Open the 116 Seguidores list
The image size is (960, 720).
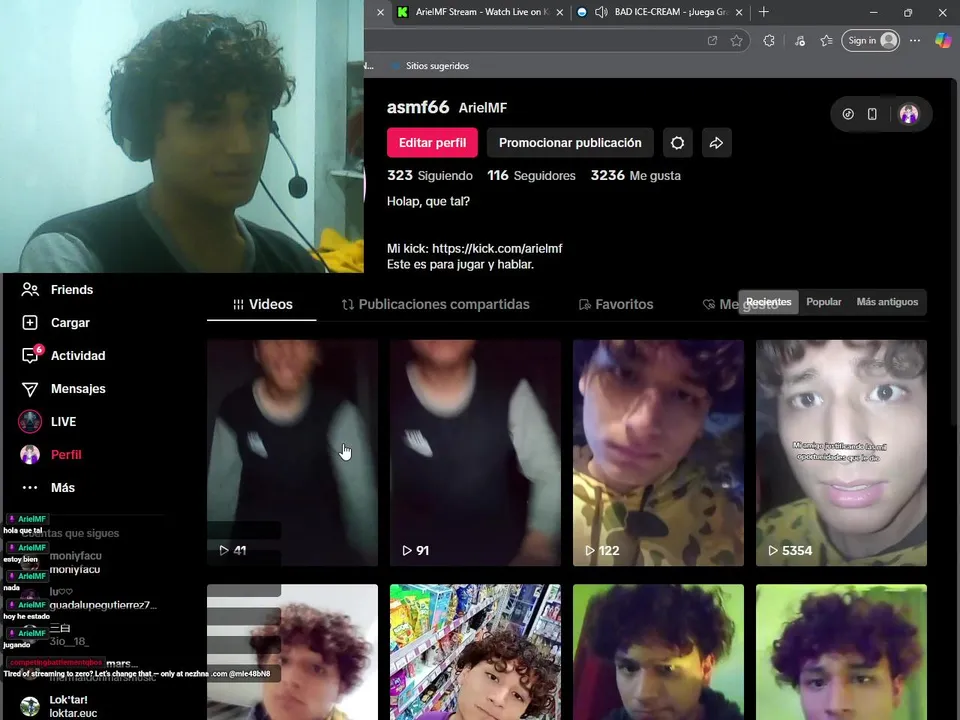(531, 176)
